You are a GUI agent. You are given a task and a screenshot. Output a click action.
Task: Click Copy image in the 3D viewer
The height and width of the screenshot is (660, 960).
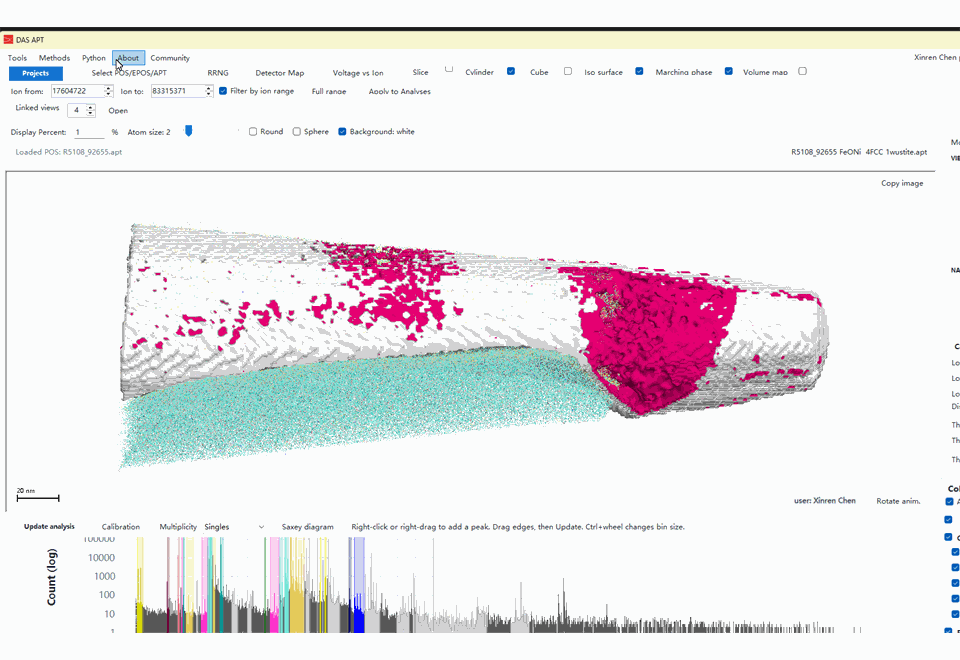point(902,183)
